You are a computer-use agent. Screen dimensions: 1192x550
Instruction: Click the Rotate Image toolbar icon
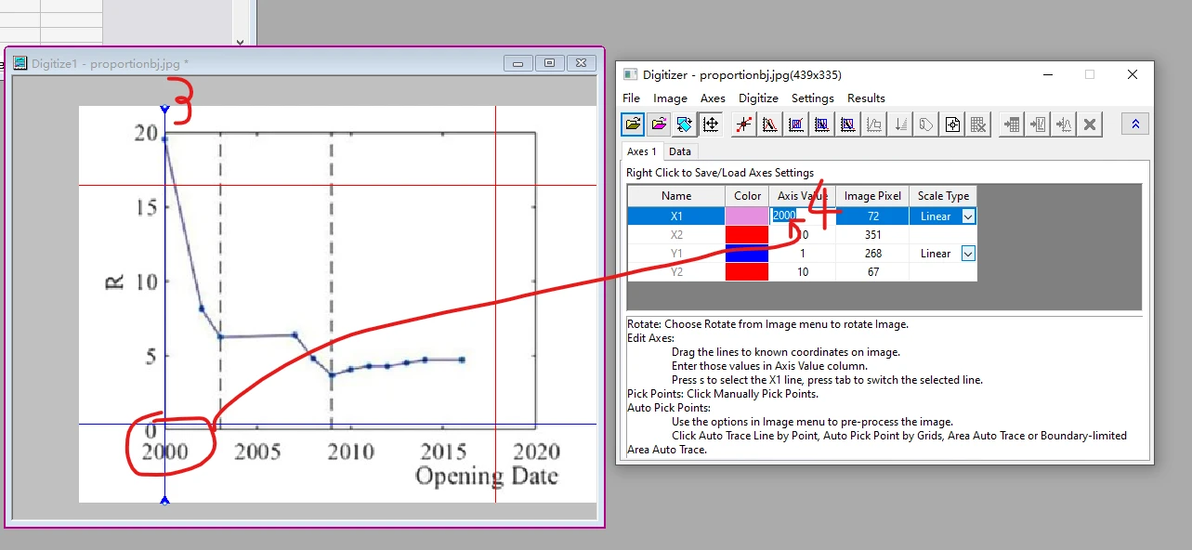[x=685, y=123]
